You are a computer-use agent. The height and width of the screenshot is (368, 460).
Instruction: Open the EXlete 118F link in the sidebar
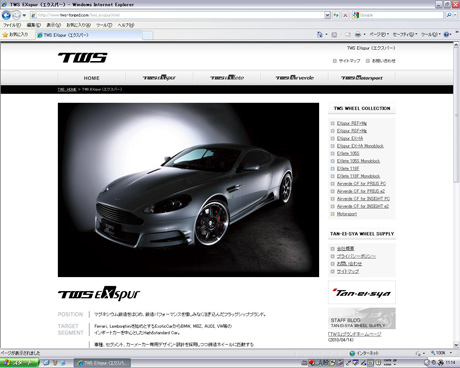point(348,169)
